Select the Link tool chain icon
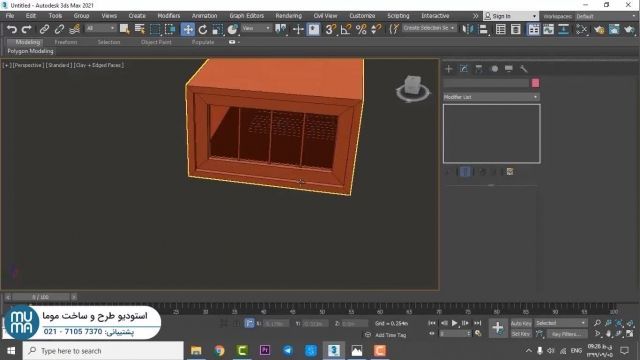Screen dimensions: 640x360 [44, 29]
